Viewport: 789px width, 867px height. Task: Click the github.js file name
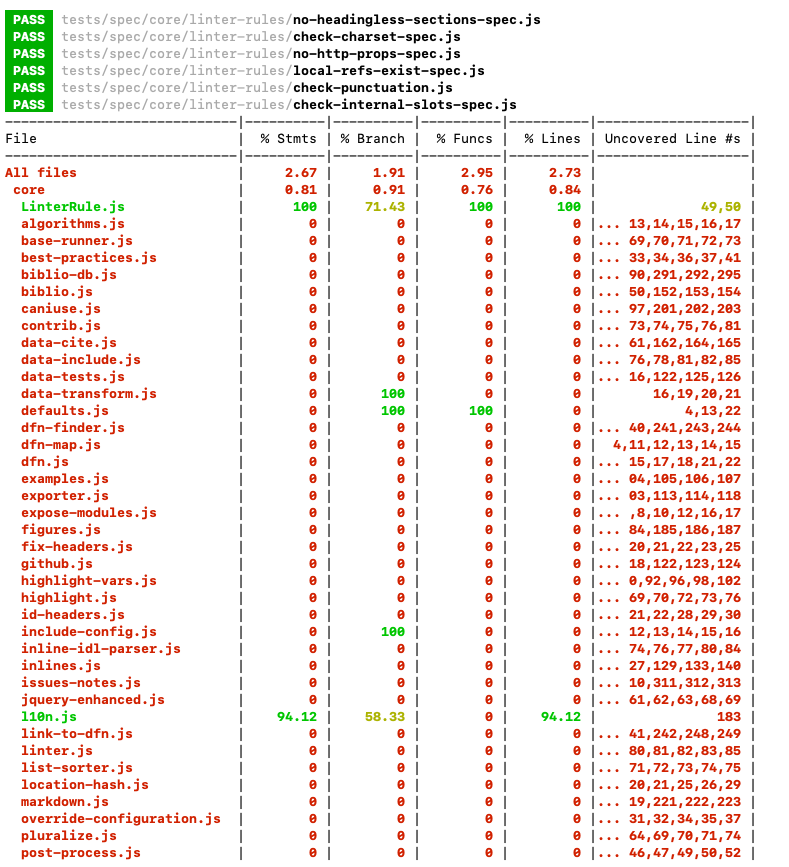coord(57,564)
